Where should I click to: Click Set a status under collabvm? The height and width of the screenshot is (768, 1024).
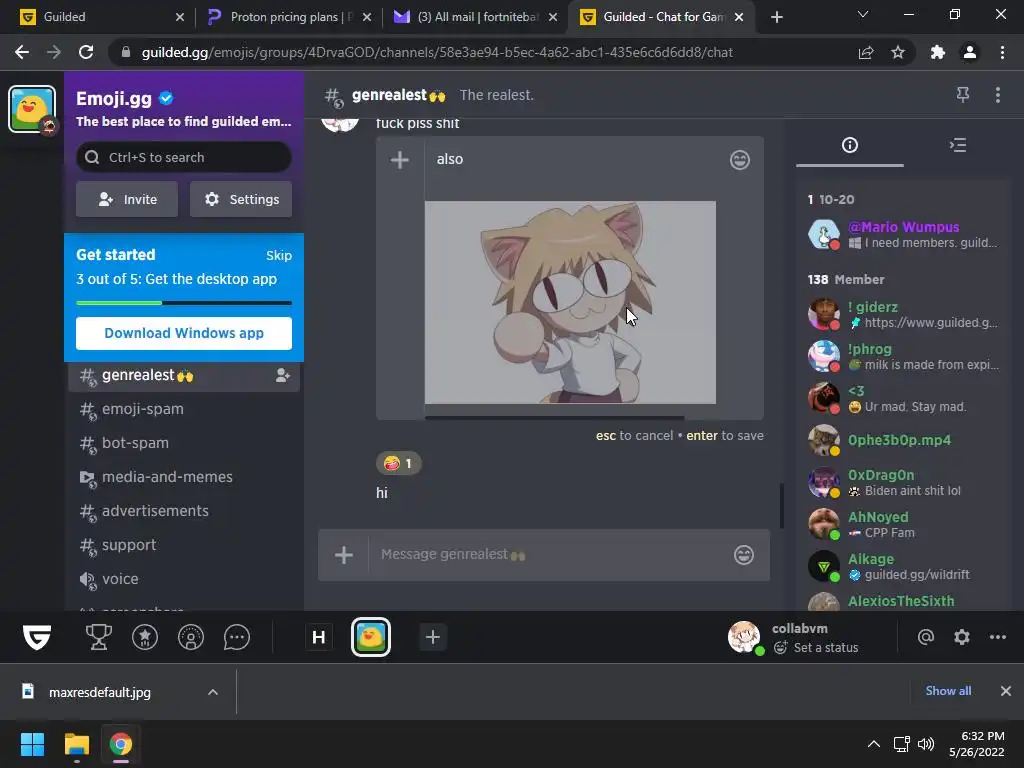click(816, 648)
